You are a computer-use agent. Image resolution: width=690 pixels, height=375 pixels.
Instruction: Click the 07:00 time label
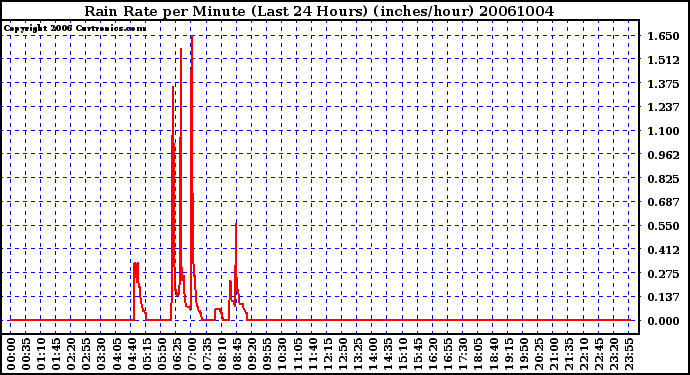191,354
